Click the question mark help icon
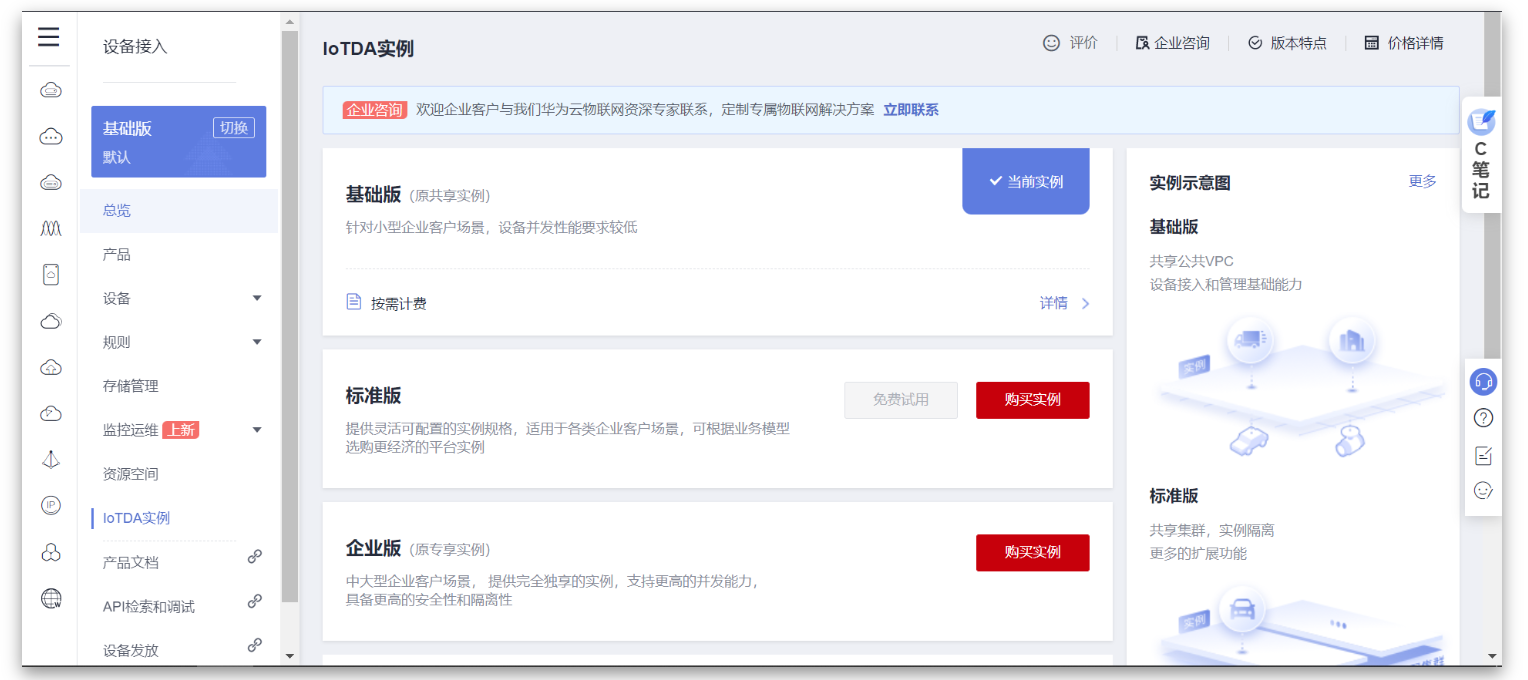The image size is (1528, 680). tap(1484, 418)
